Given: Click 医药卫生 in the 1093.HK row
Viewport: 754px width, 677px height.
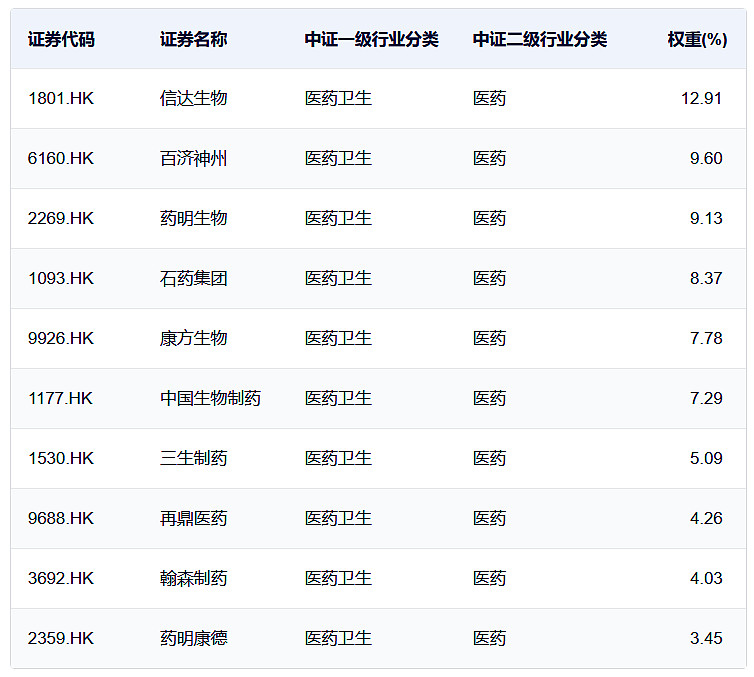Looking at the screenshot, I should click(338, 278).
